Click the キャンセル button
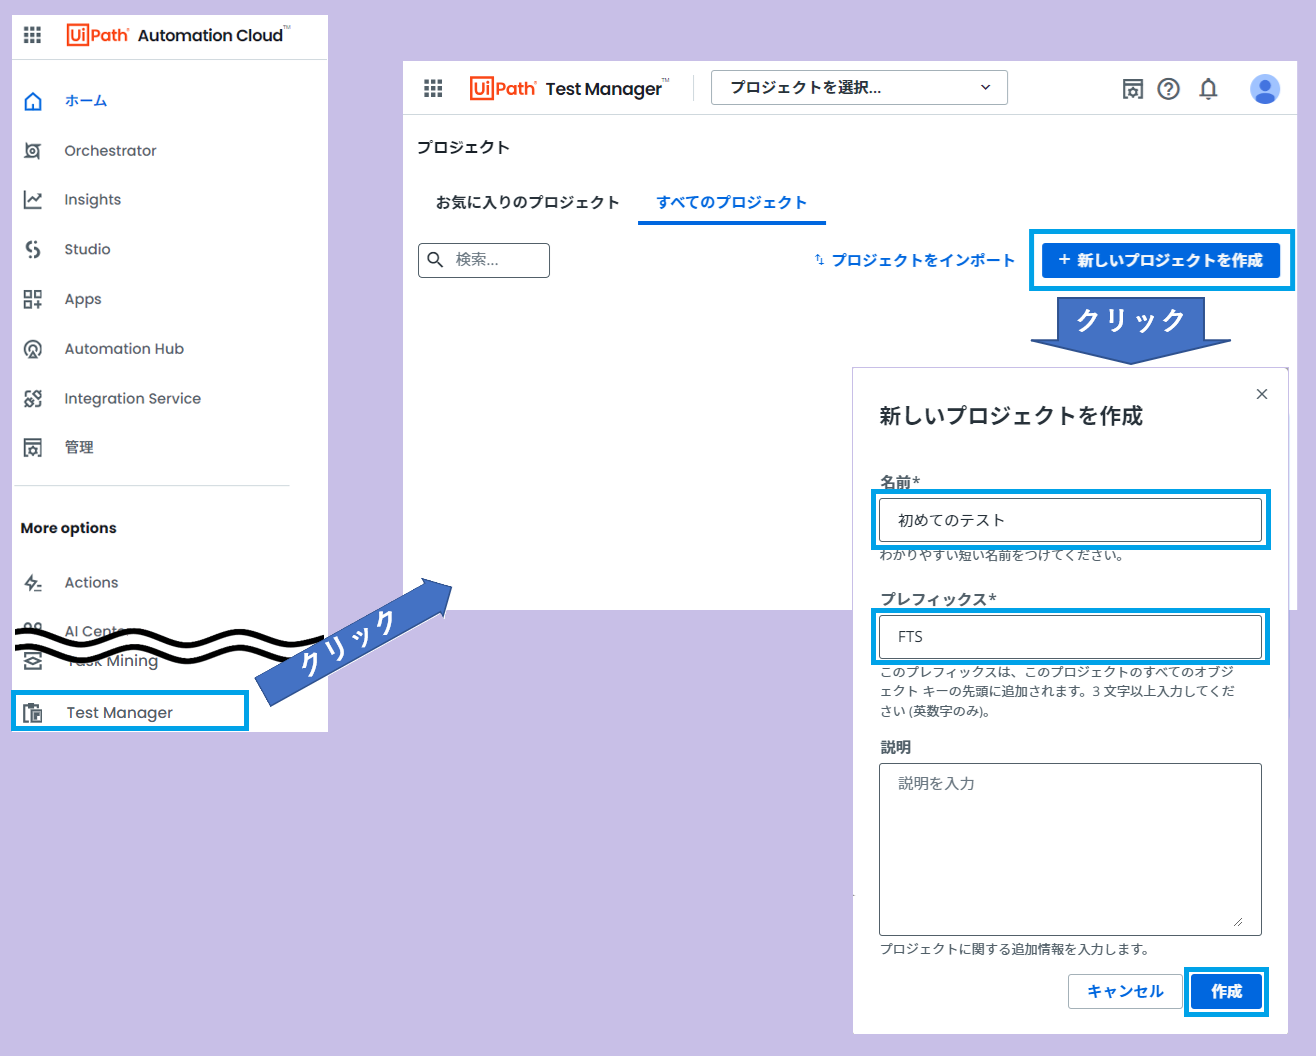The image size is (1316, 1056). [1125, 992]
